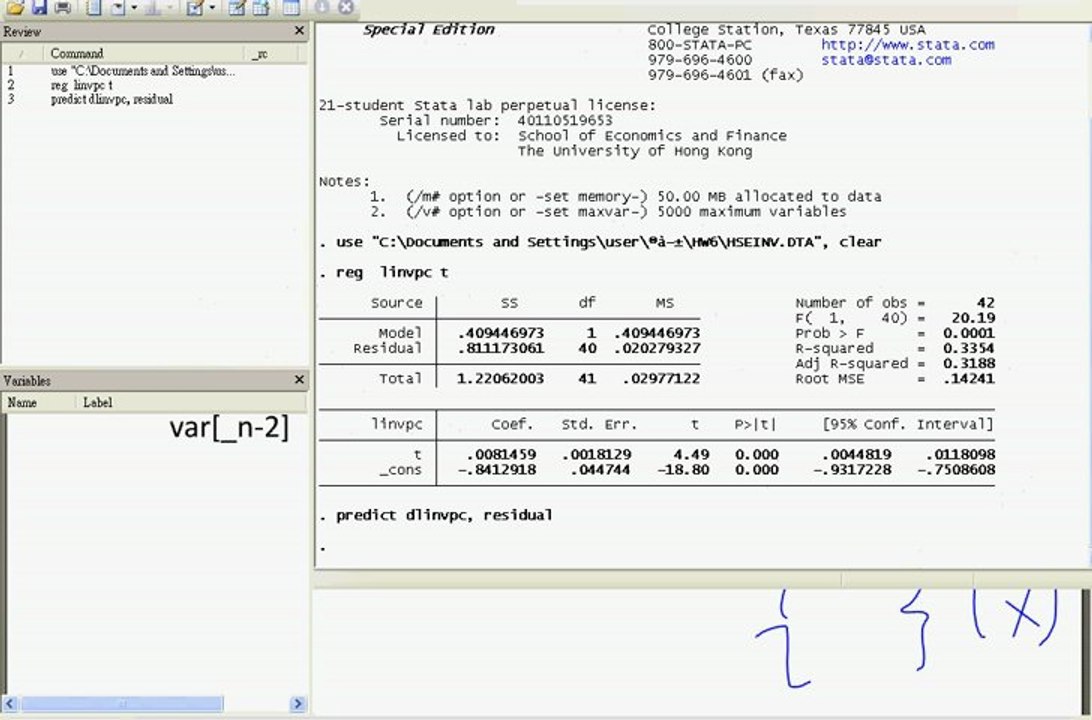Focus the Command input window
This screenshot has height=720, width=1092.
pyautogui.click(x=696, y=651)
